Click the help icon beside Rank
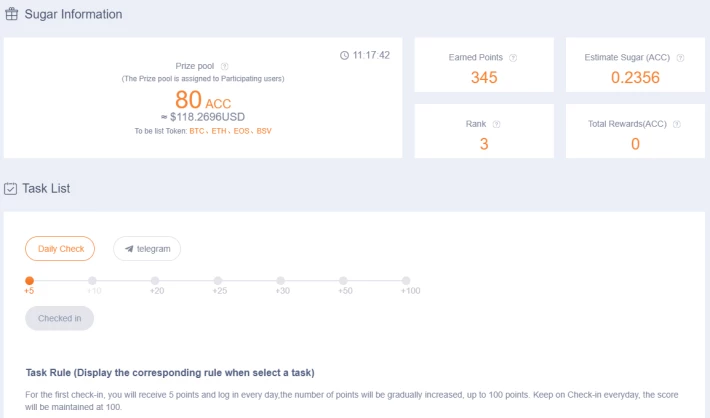Screen dimensions: 710x418 (x=496, y=124)
